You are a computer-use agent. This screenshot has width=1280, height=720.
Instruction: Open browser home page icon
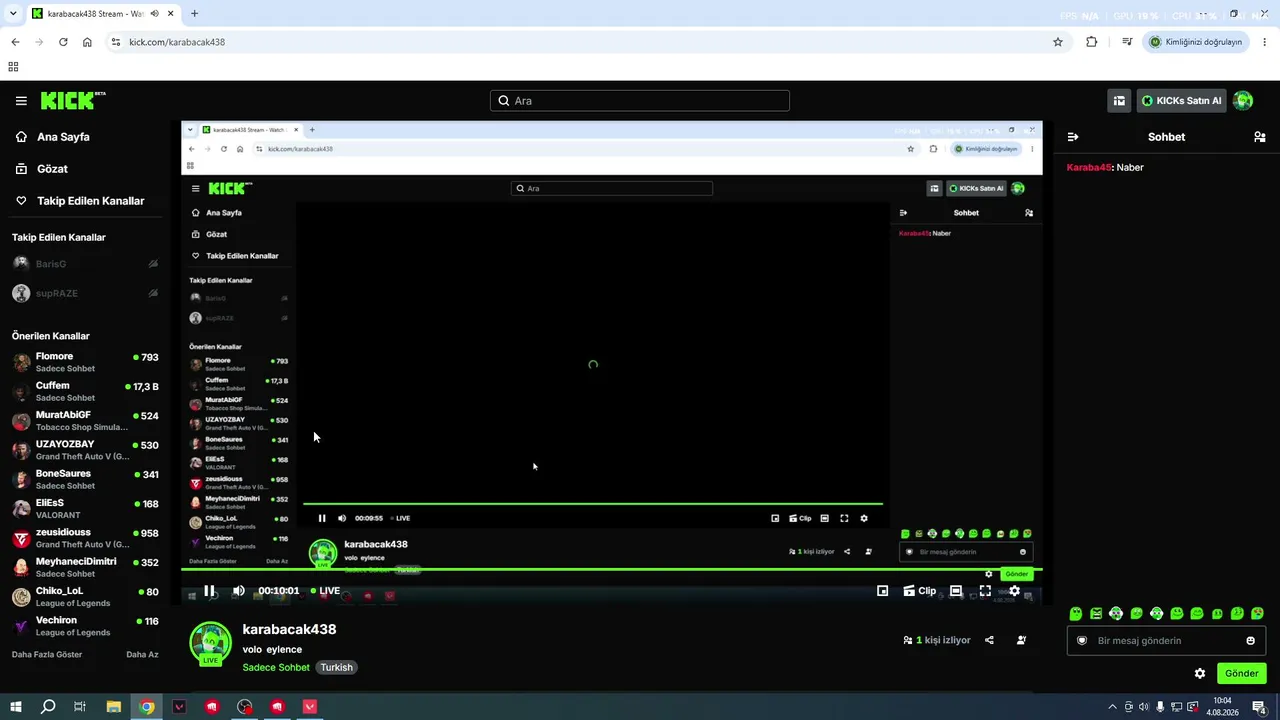[87, 42]
